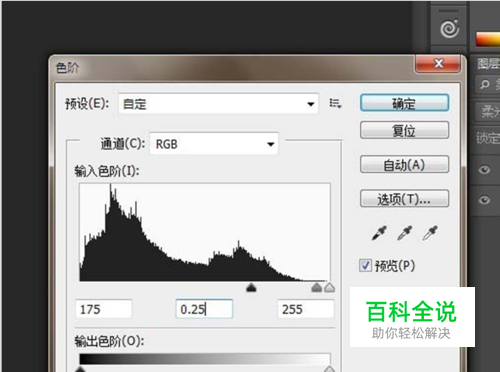Click the spiral panel icon in dock

(x=449, y=28)
